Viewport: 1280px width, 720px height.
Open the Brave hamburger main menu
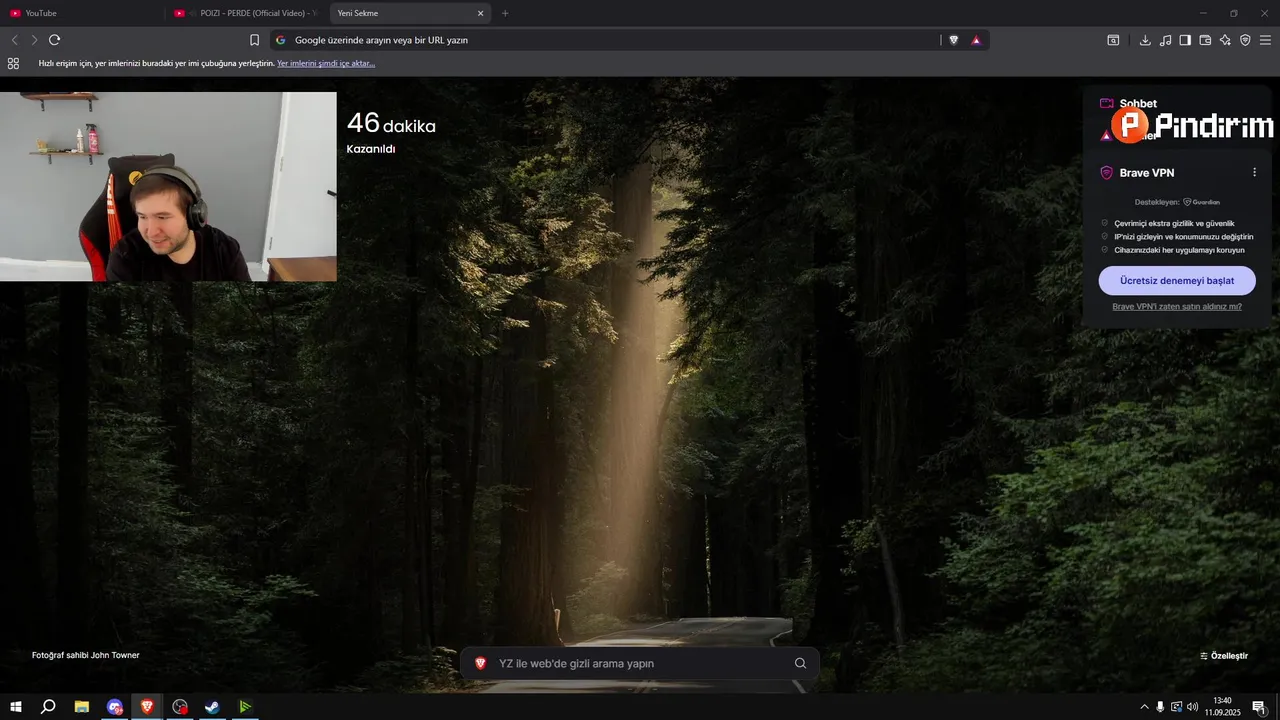coord(1265,40)
